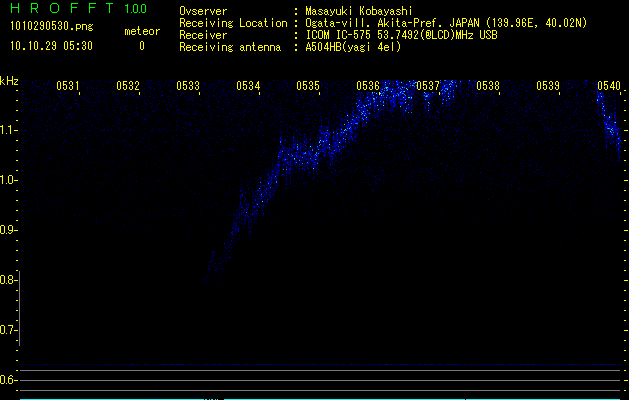Image resolution: width=629 pixels, height=400 pixels.
Task: Click the Receiving antenna label
Action: pos(230,47)
